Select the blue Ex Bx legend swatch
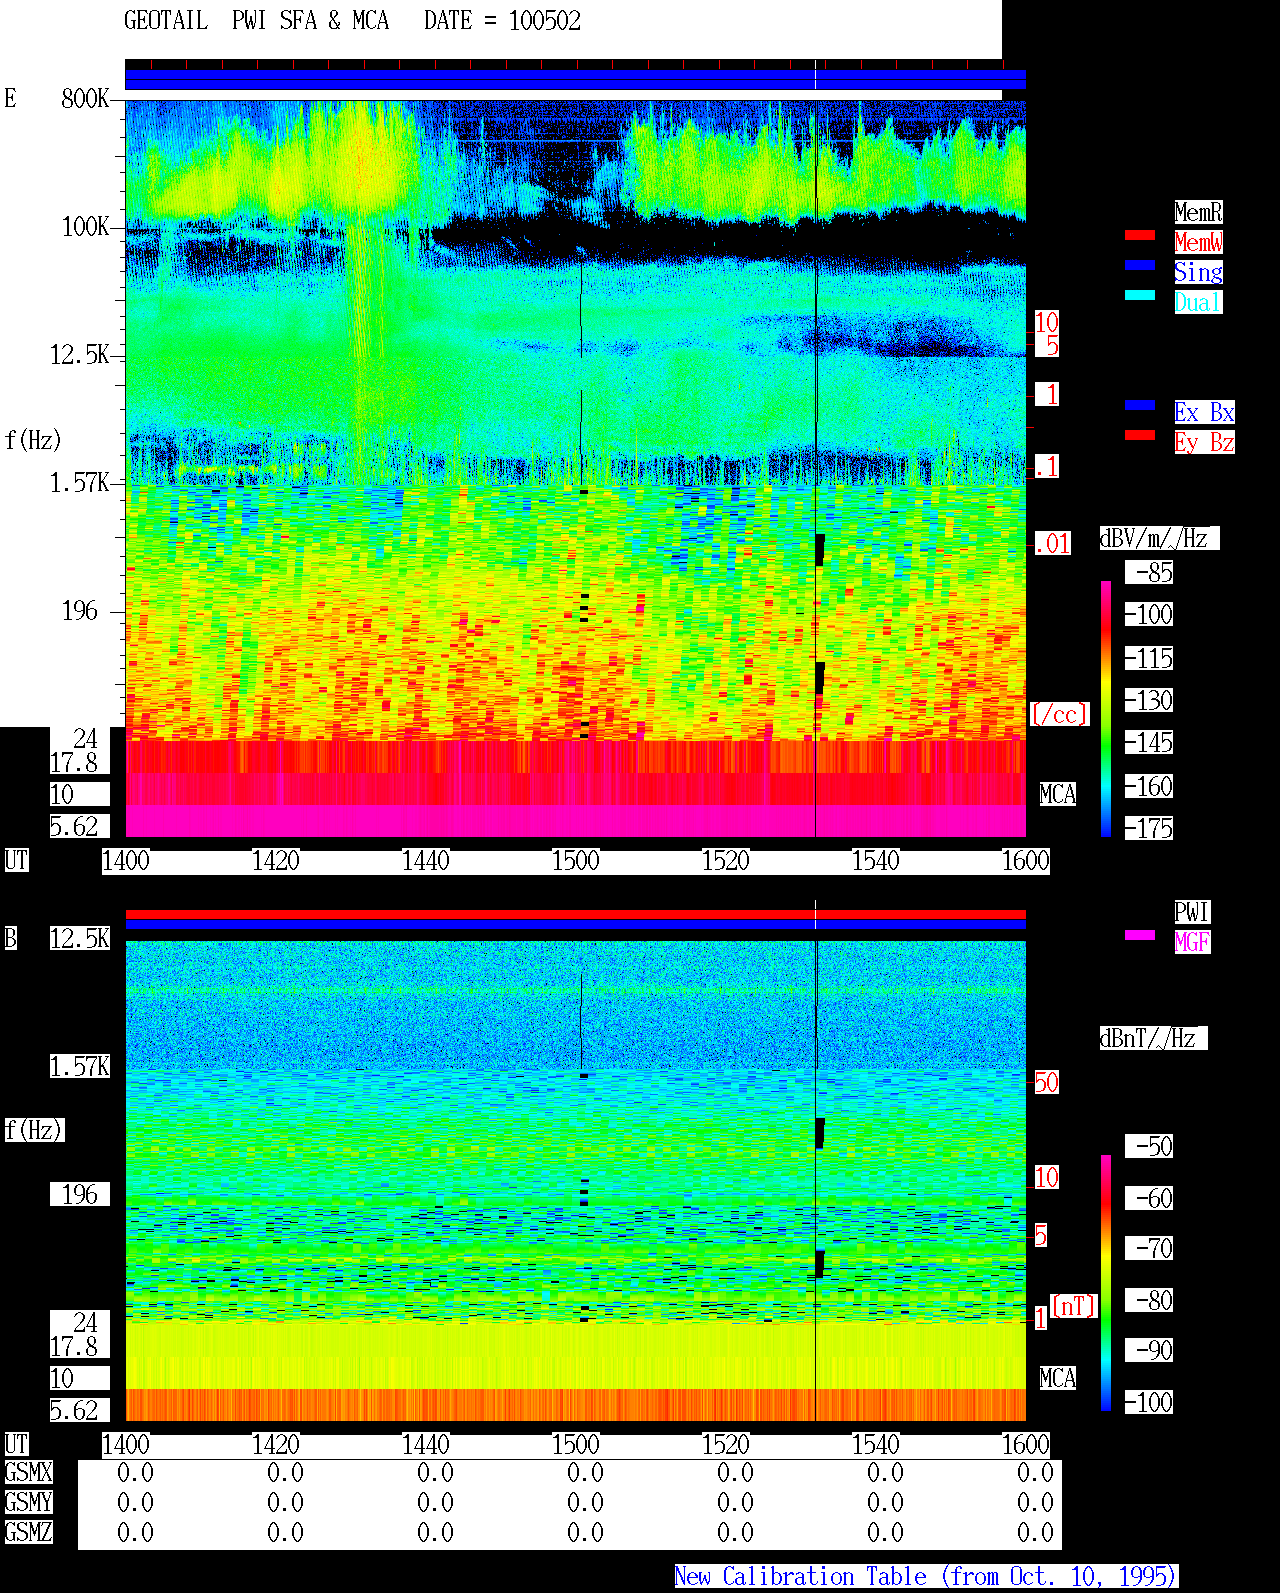Image resolution: width=1280 pixels, height=1593 pixels. click(1140, 405)
